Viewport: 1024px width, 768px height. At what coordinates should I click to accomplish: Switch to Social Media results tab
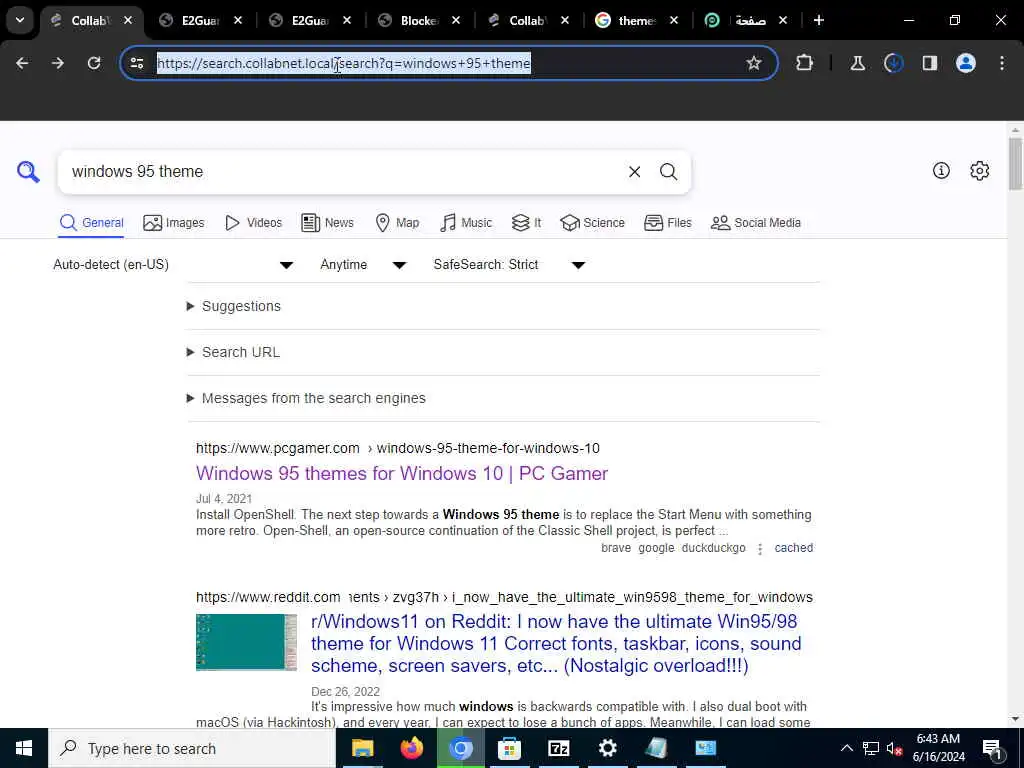[756, 223]
